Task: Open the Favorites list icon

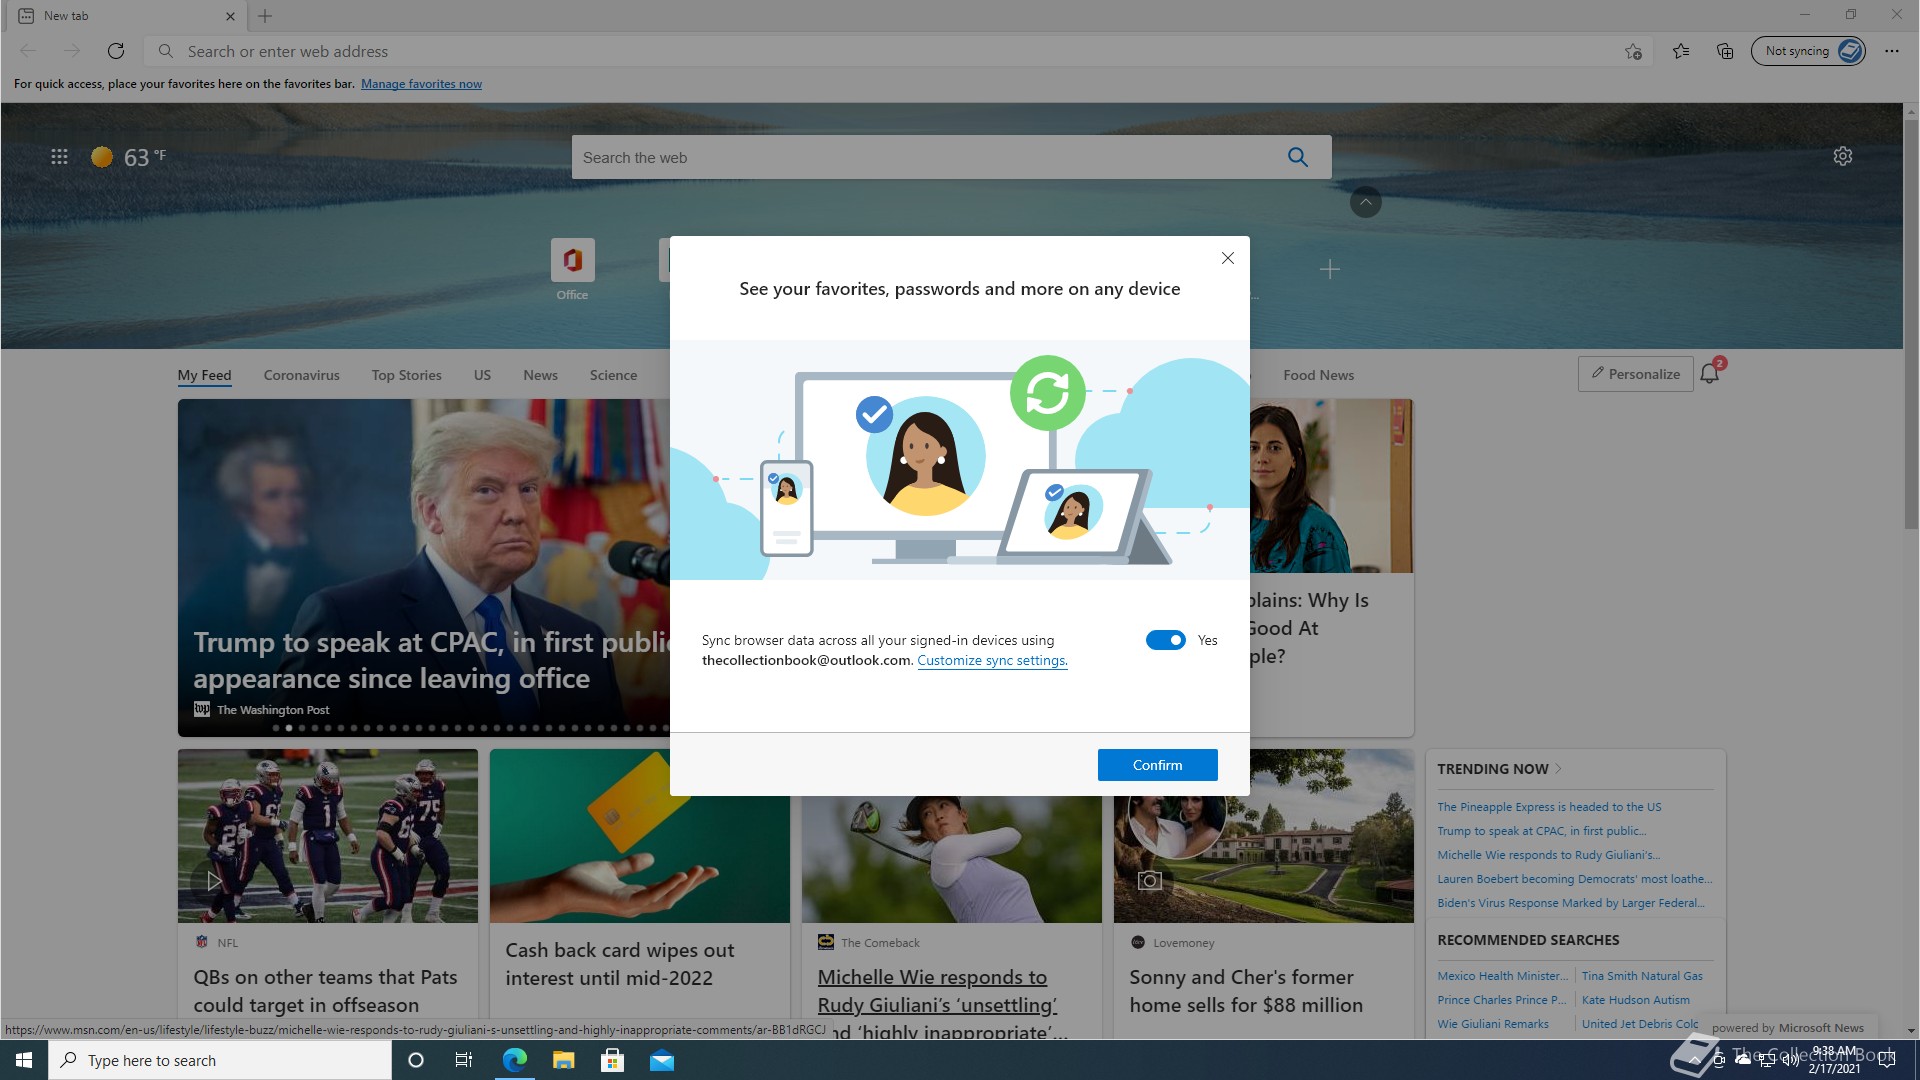Action: [1681, 51]
